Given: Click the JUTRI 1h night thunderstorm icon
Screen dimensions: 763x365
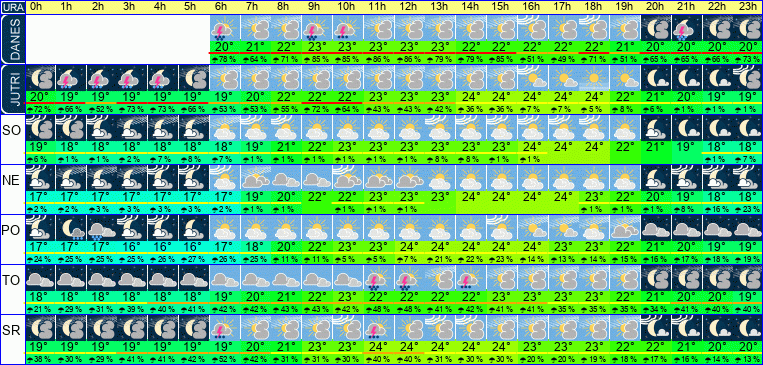Looking at the screenshot, I should click(x=71, y=78).
